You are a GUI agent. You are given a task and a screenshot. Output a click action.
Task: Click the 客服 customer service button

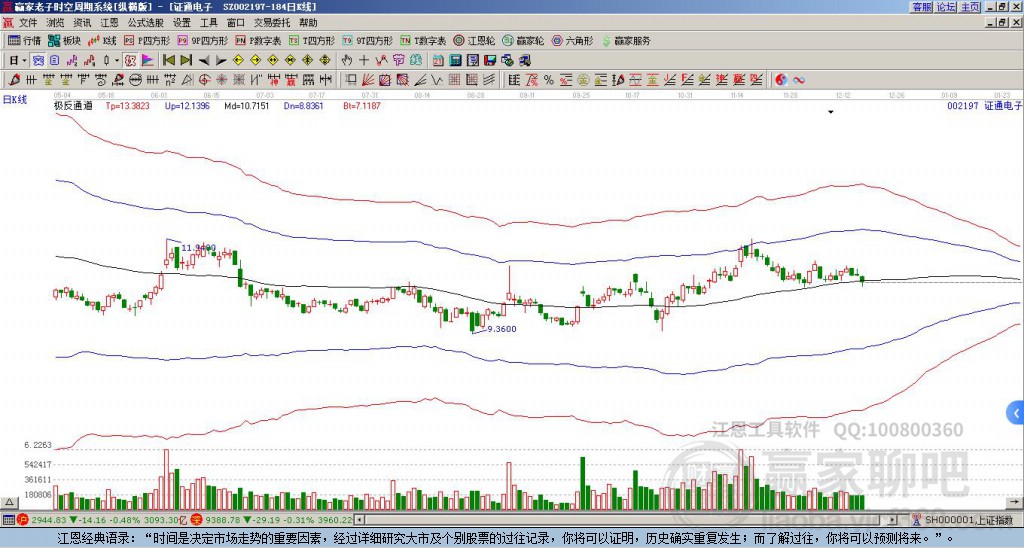pos(922,7)
